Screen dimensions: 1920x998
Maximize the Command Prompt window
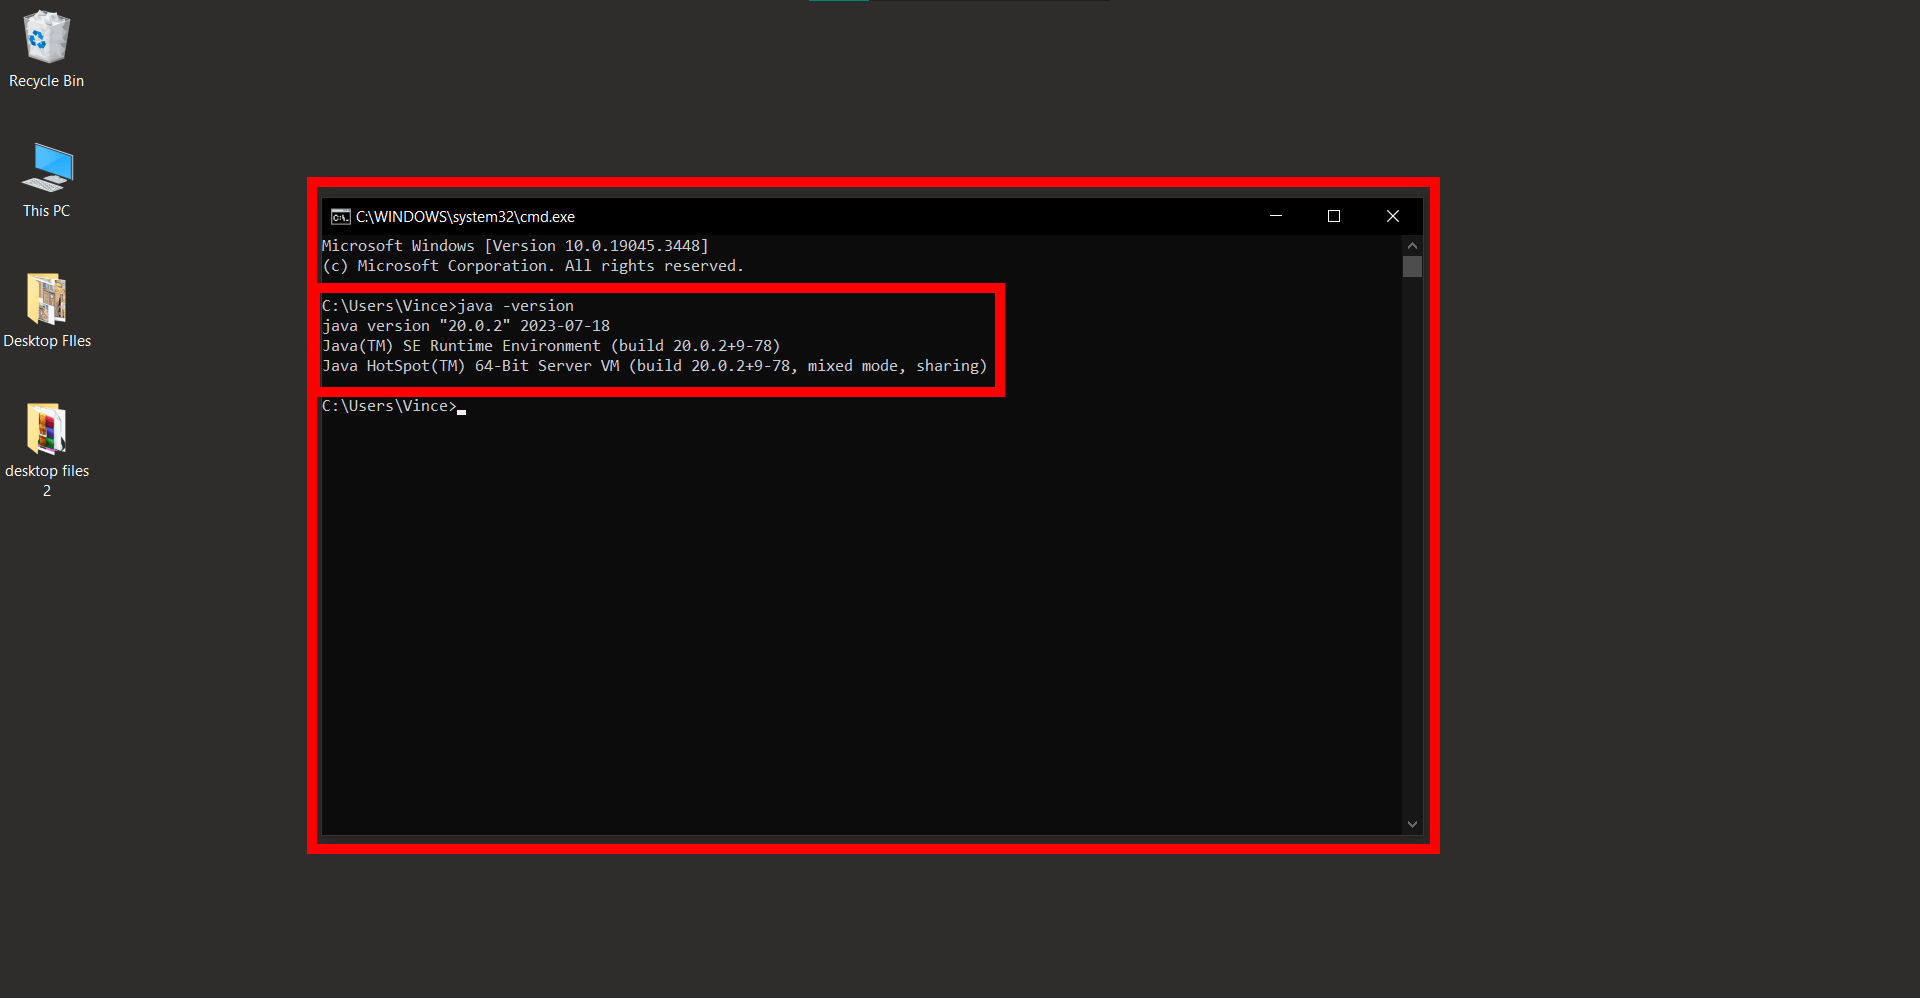[1334, 216]
